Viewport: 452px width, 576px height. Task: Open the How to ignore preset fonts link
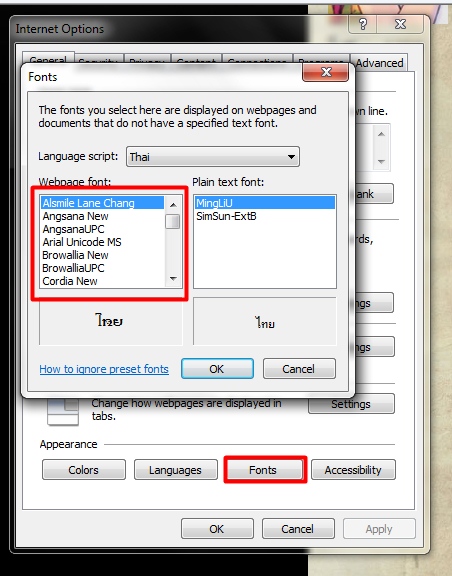pos(104,369)
